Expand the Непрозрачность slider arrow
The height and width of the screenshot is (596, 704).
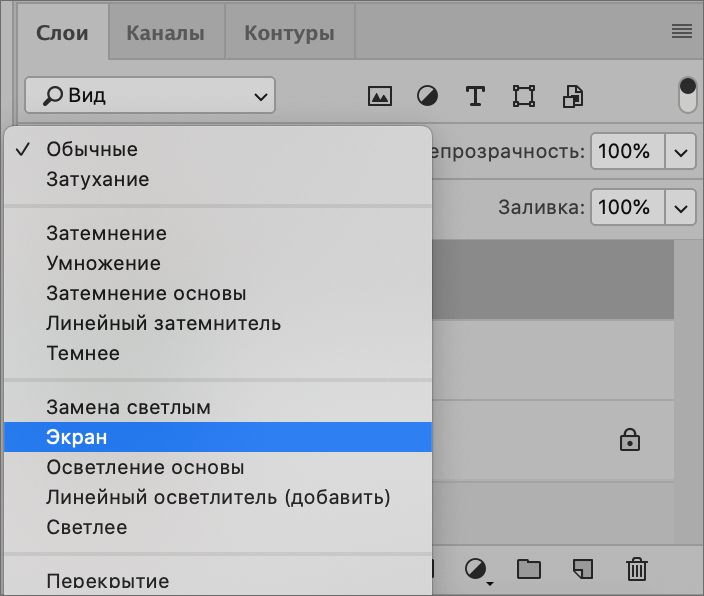click(681, 151)
